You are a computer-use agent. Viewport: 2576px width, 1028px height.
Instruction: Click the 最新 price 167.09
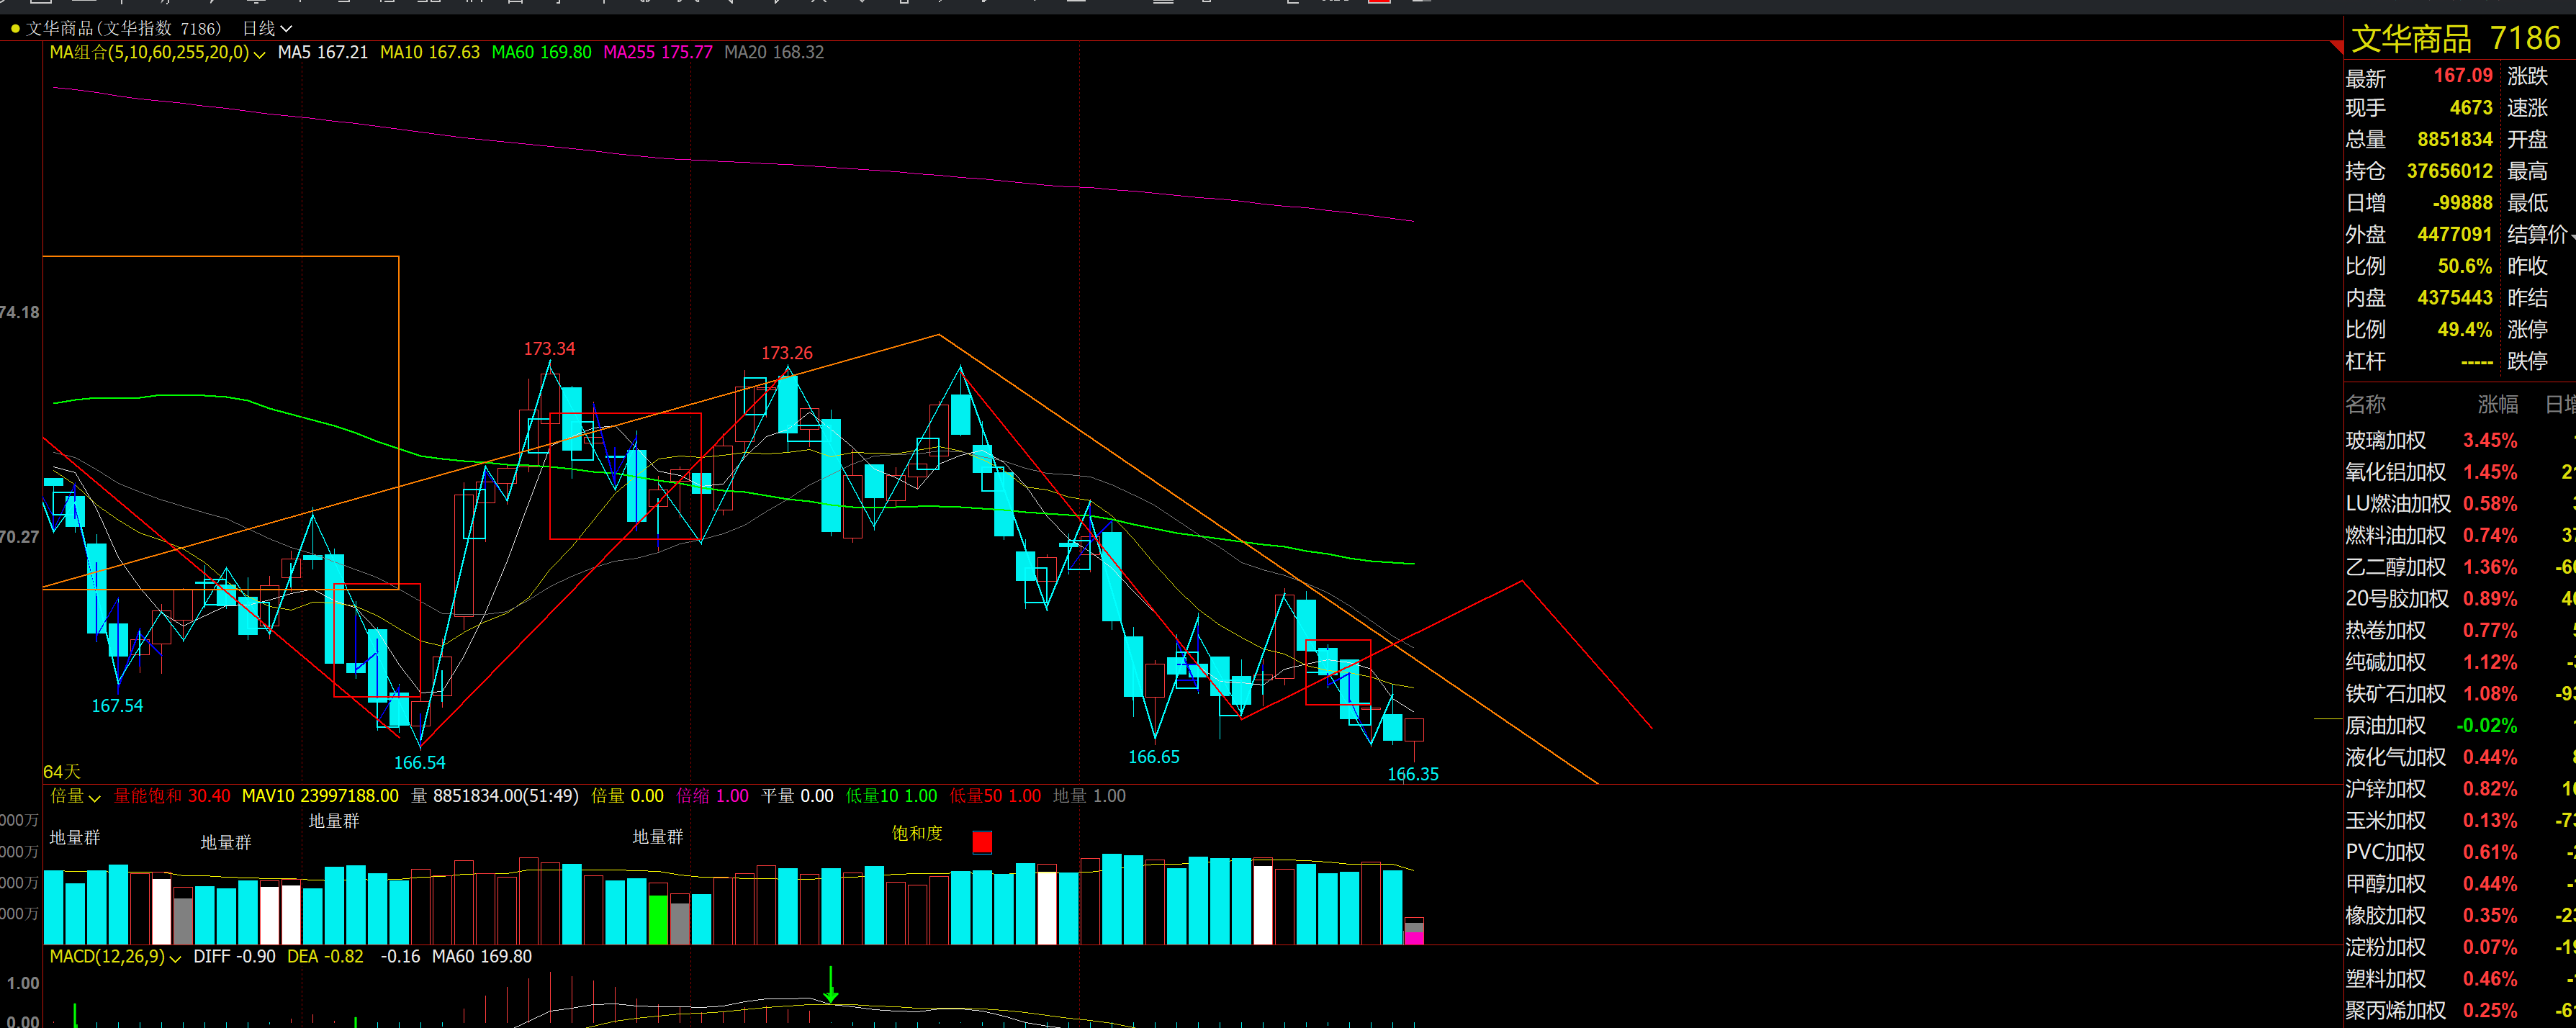pos(2462,76)
